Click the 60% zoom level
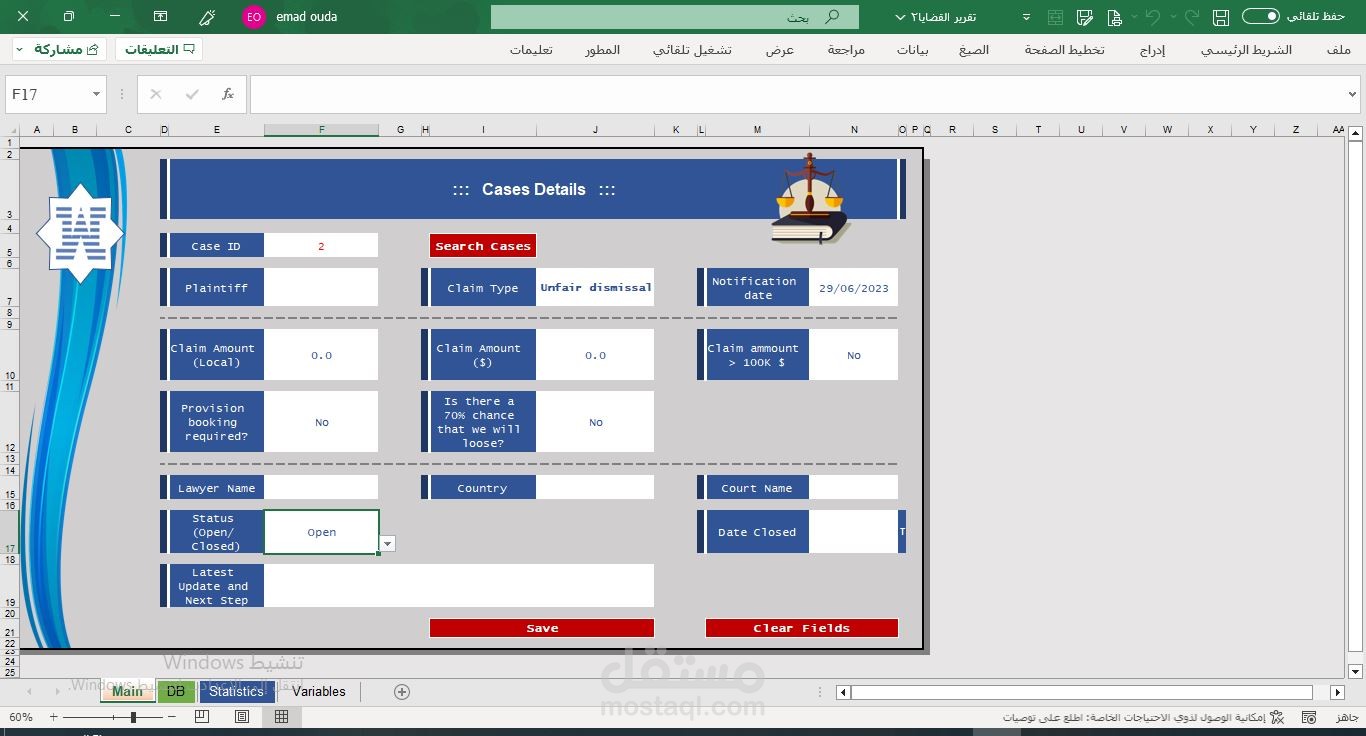 click(20, 717)
